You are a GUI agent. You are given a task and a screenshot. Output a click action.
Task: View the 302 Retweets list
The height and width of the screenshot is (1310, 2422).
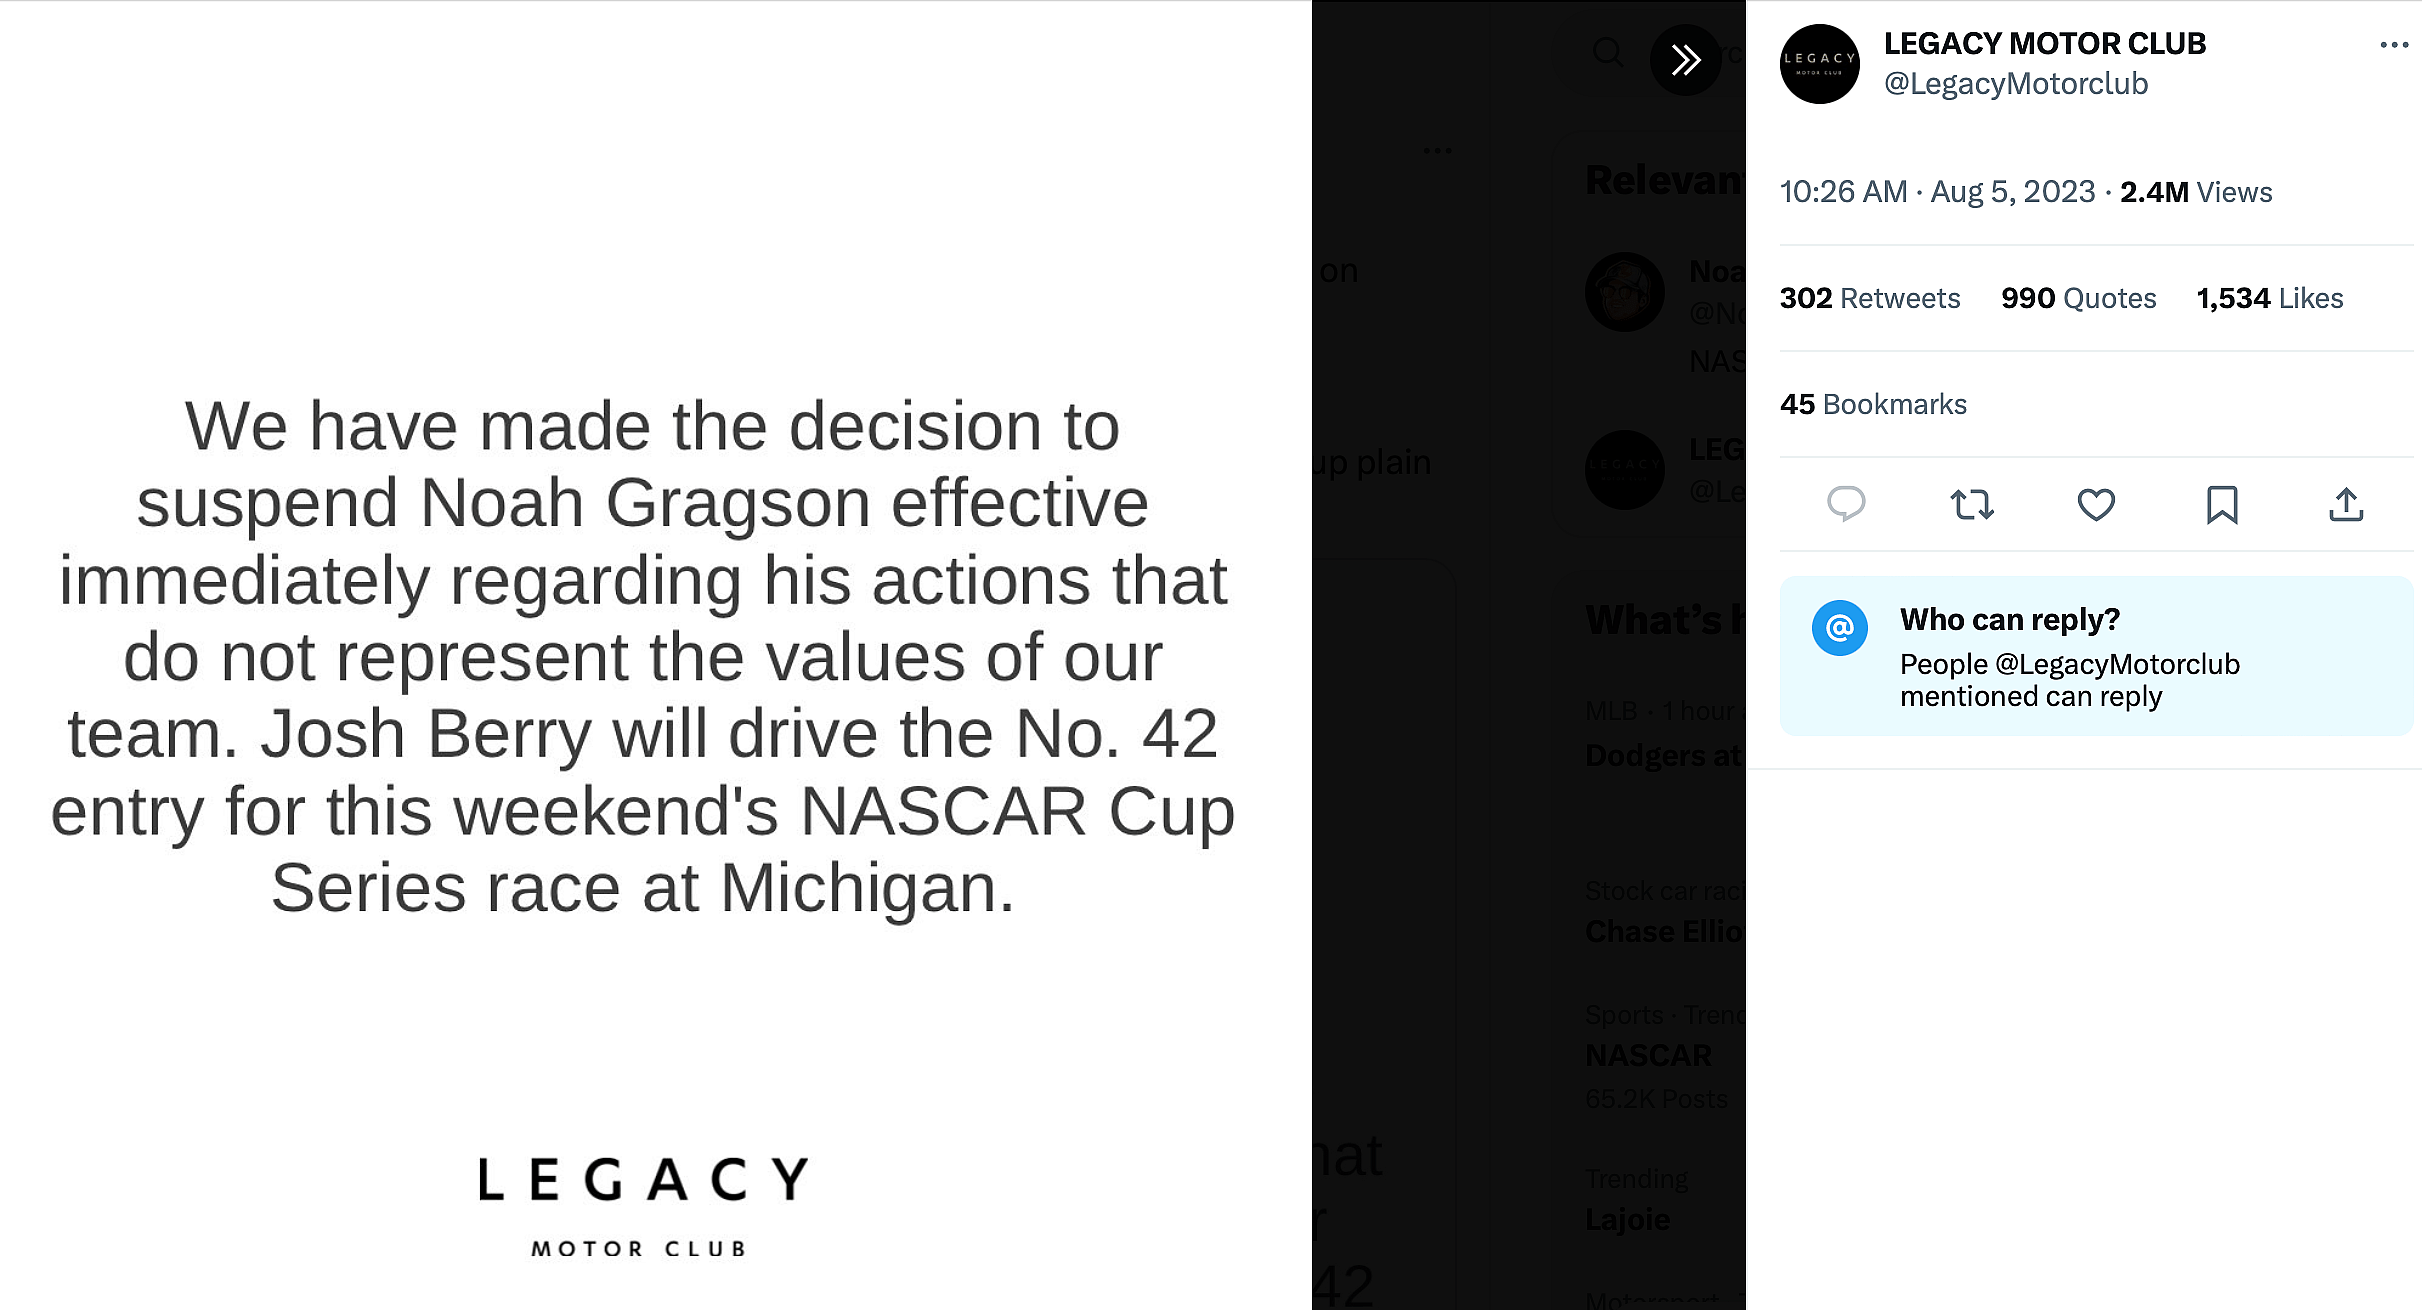[1869, 298]
